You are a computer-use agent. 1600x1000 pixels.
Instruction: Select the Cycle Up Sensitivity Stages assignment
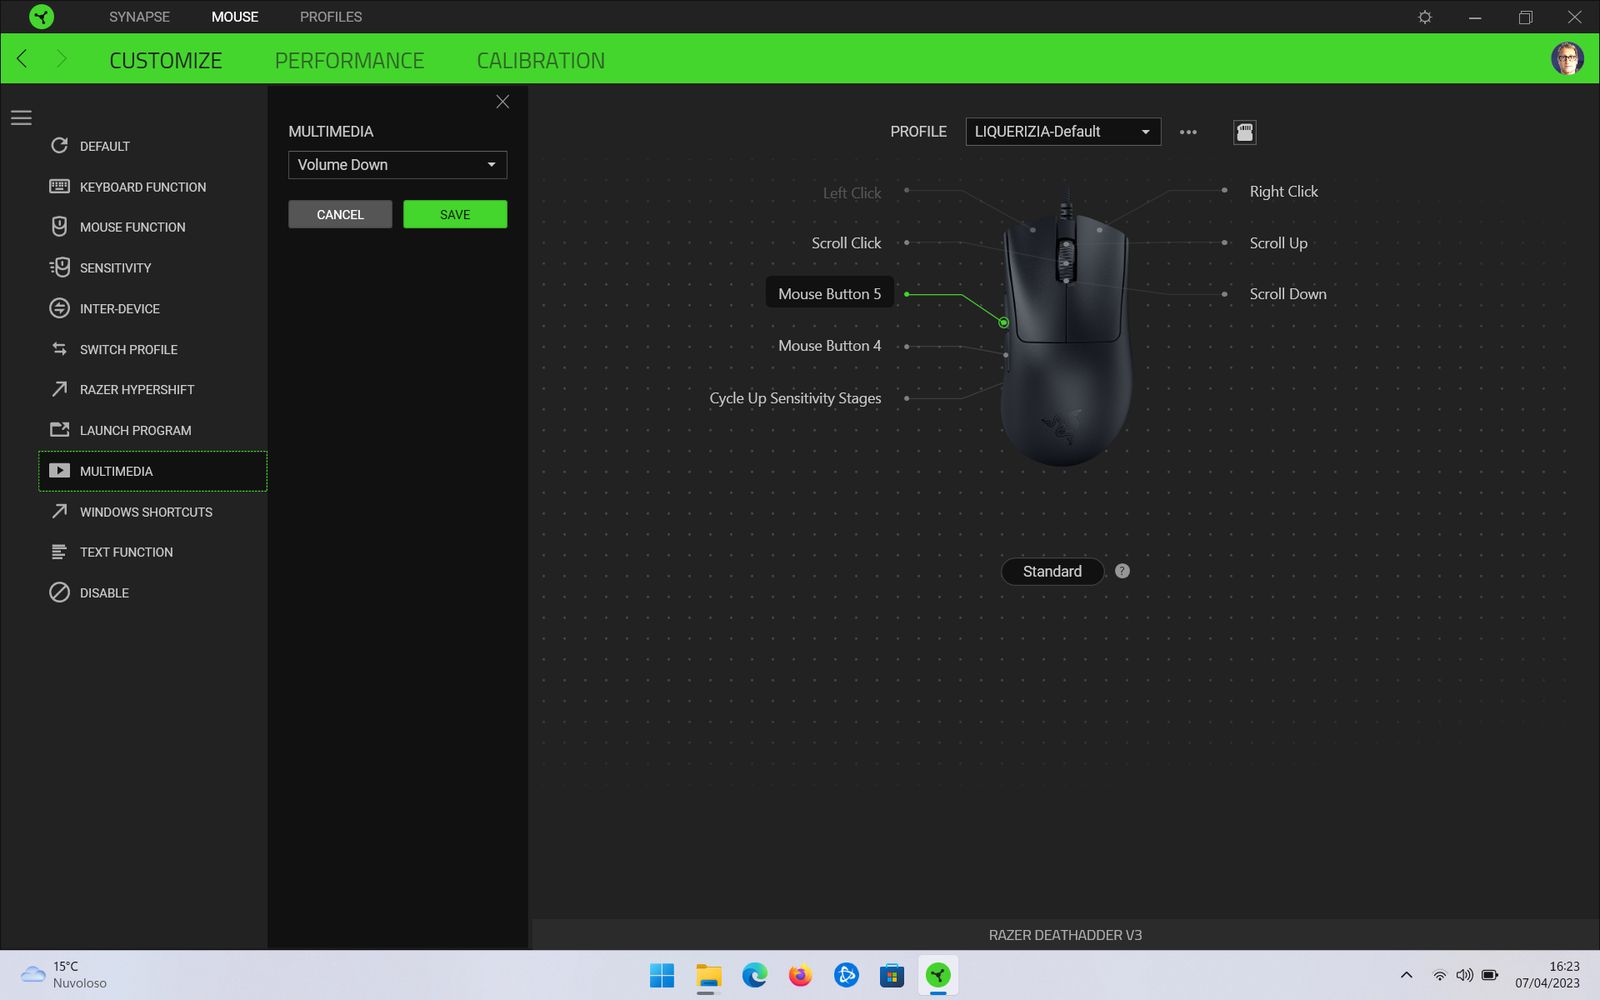[795, 398]
